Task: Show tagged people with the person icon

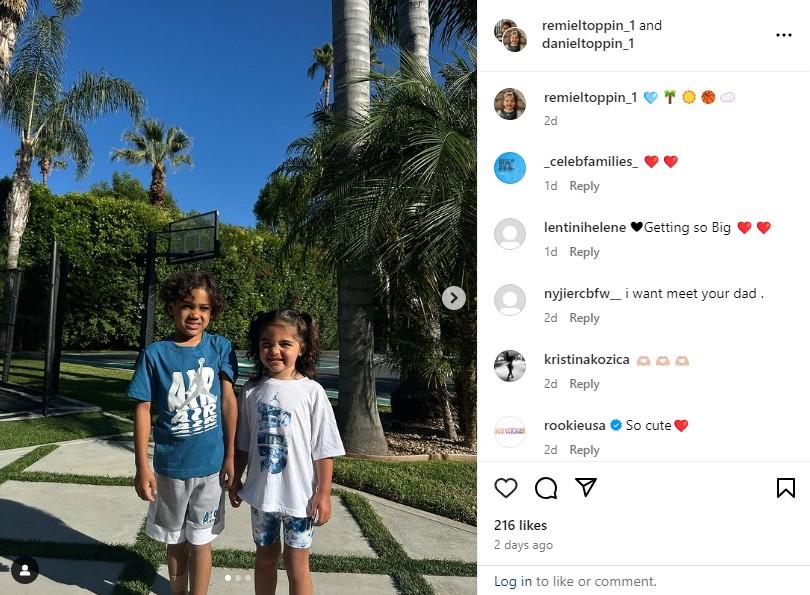Action: coord(24,570)
